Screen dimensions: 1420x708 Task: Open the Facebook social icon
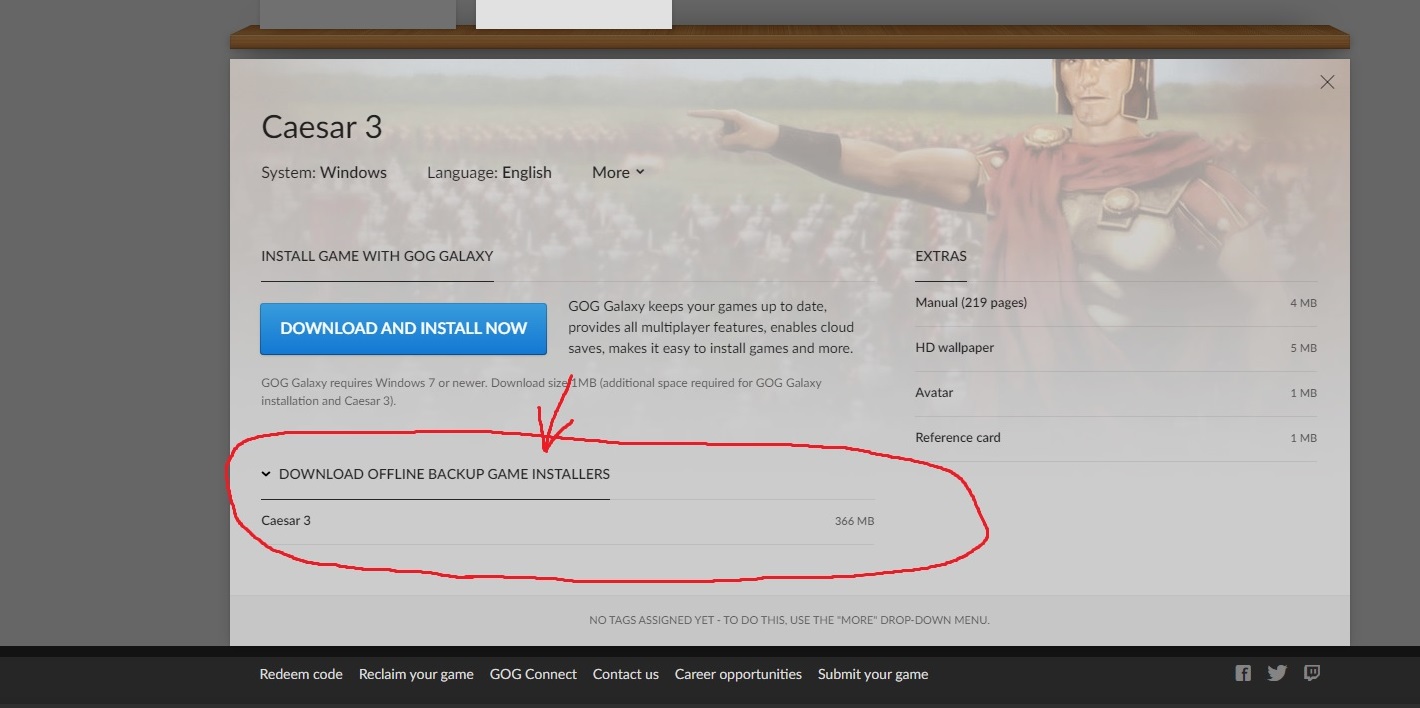(1243, 673)
